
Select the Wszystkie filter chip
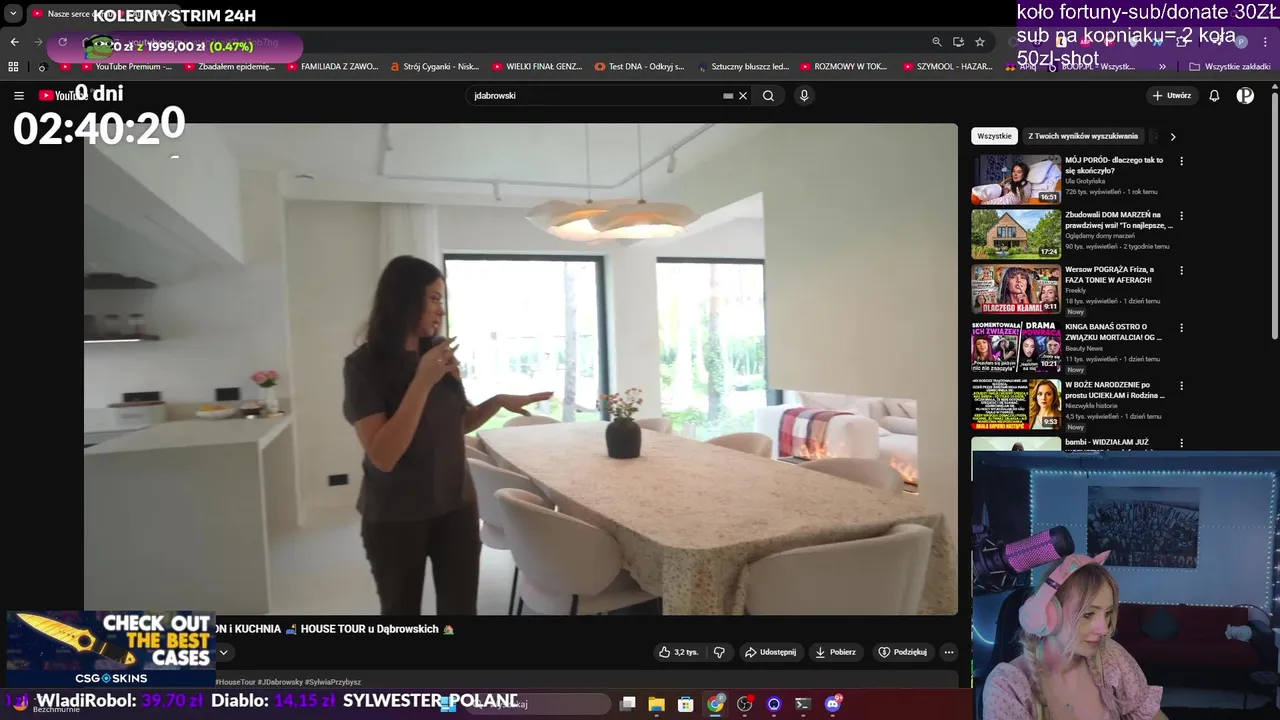point(994,136)
